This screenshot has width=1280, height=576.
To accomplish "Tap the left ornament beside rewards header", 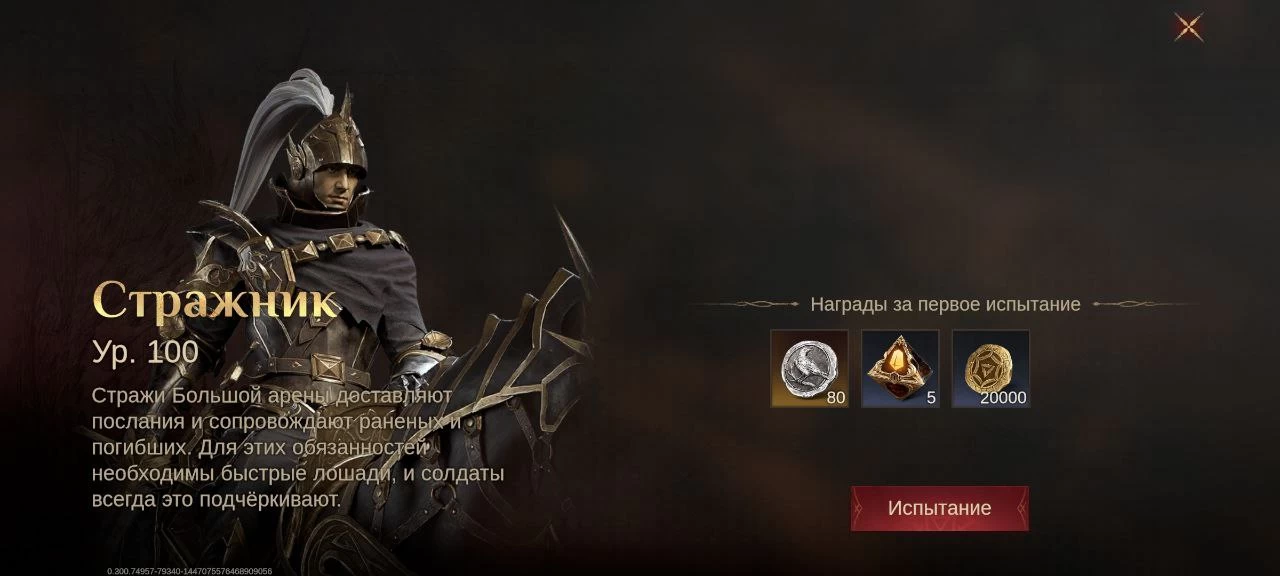I will click(x=745, y=304).
